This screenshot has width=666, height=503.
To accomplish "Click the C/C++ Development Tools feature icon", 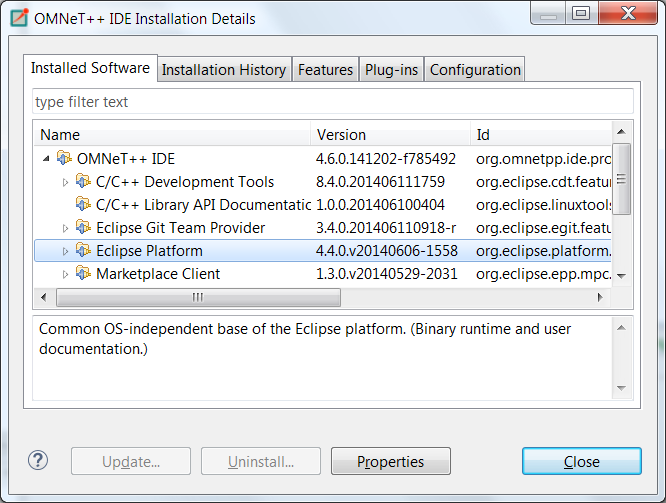I will pyautogui.click(x=83, y=181).
